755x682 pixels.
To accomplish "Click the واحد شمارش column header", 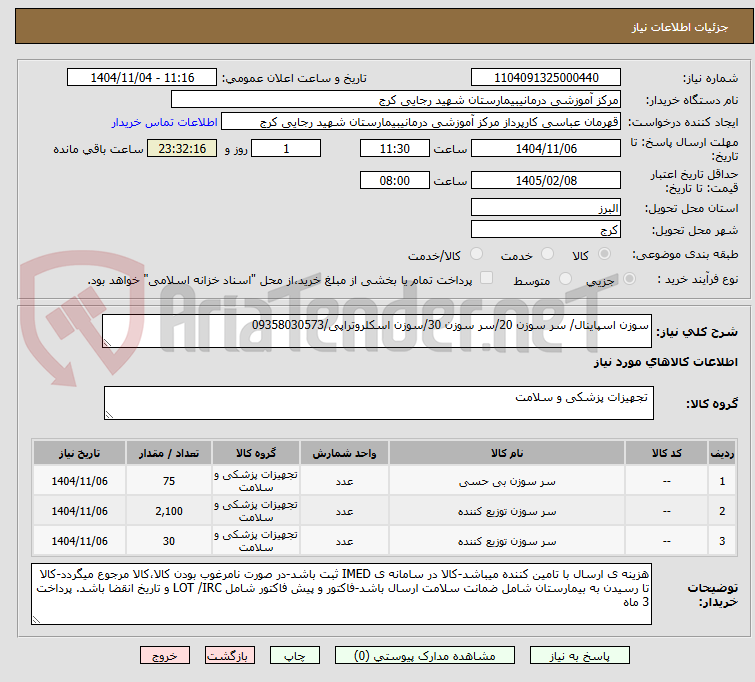I will (x=344, y=453).
